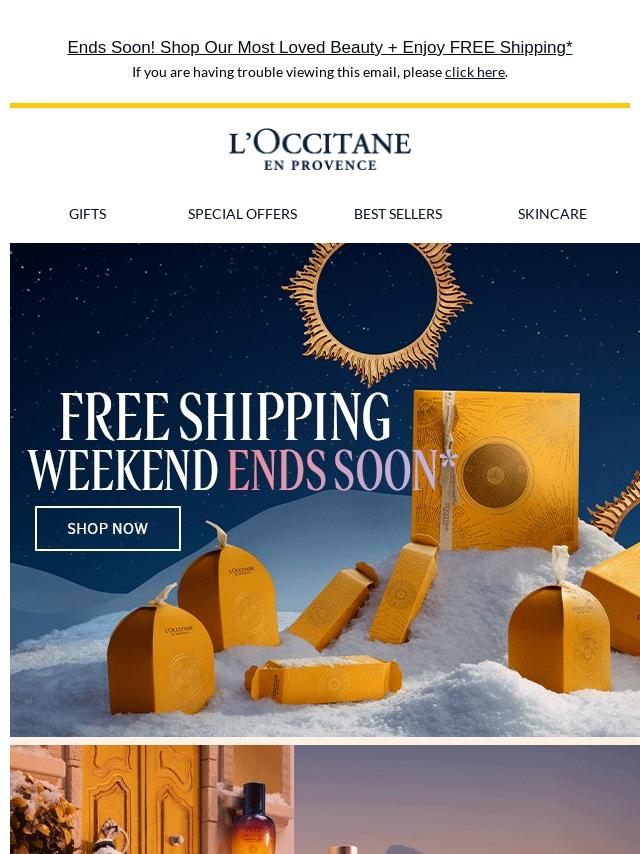
Task: Click the amber serum bottle image
Action: 253,818
